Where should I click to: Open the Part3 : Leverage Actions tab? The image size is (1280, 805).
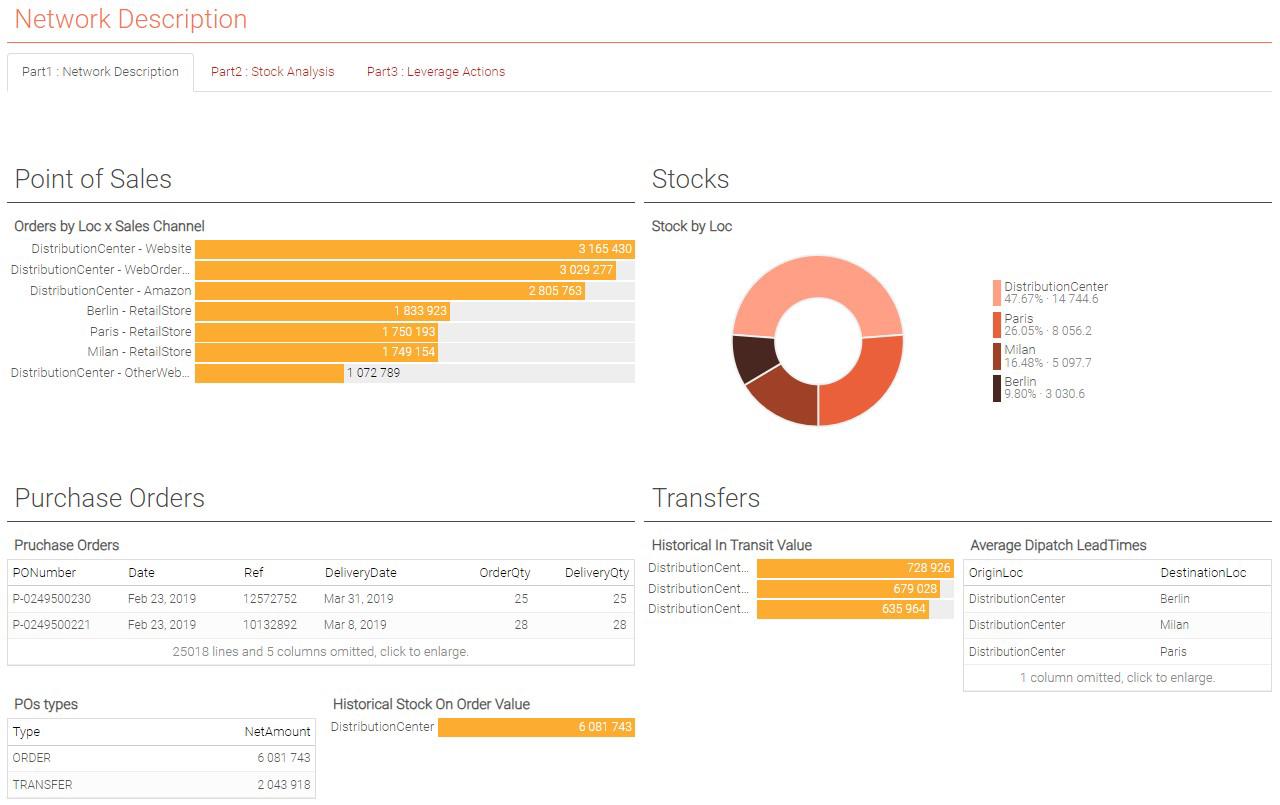pyautogui.click(x=436, y=71)
